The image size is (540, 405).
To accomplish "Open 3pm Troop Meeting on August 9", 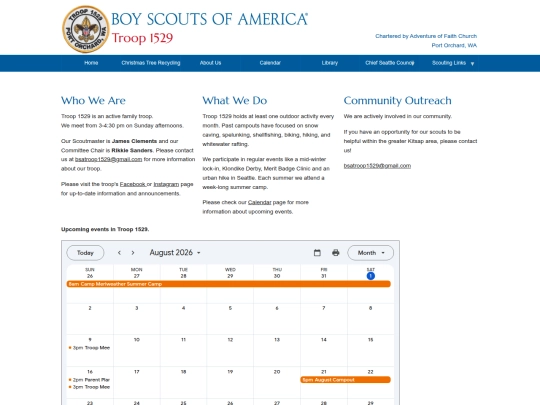I will click(x=90, y=348).
